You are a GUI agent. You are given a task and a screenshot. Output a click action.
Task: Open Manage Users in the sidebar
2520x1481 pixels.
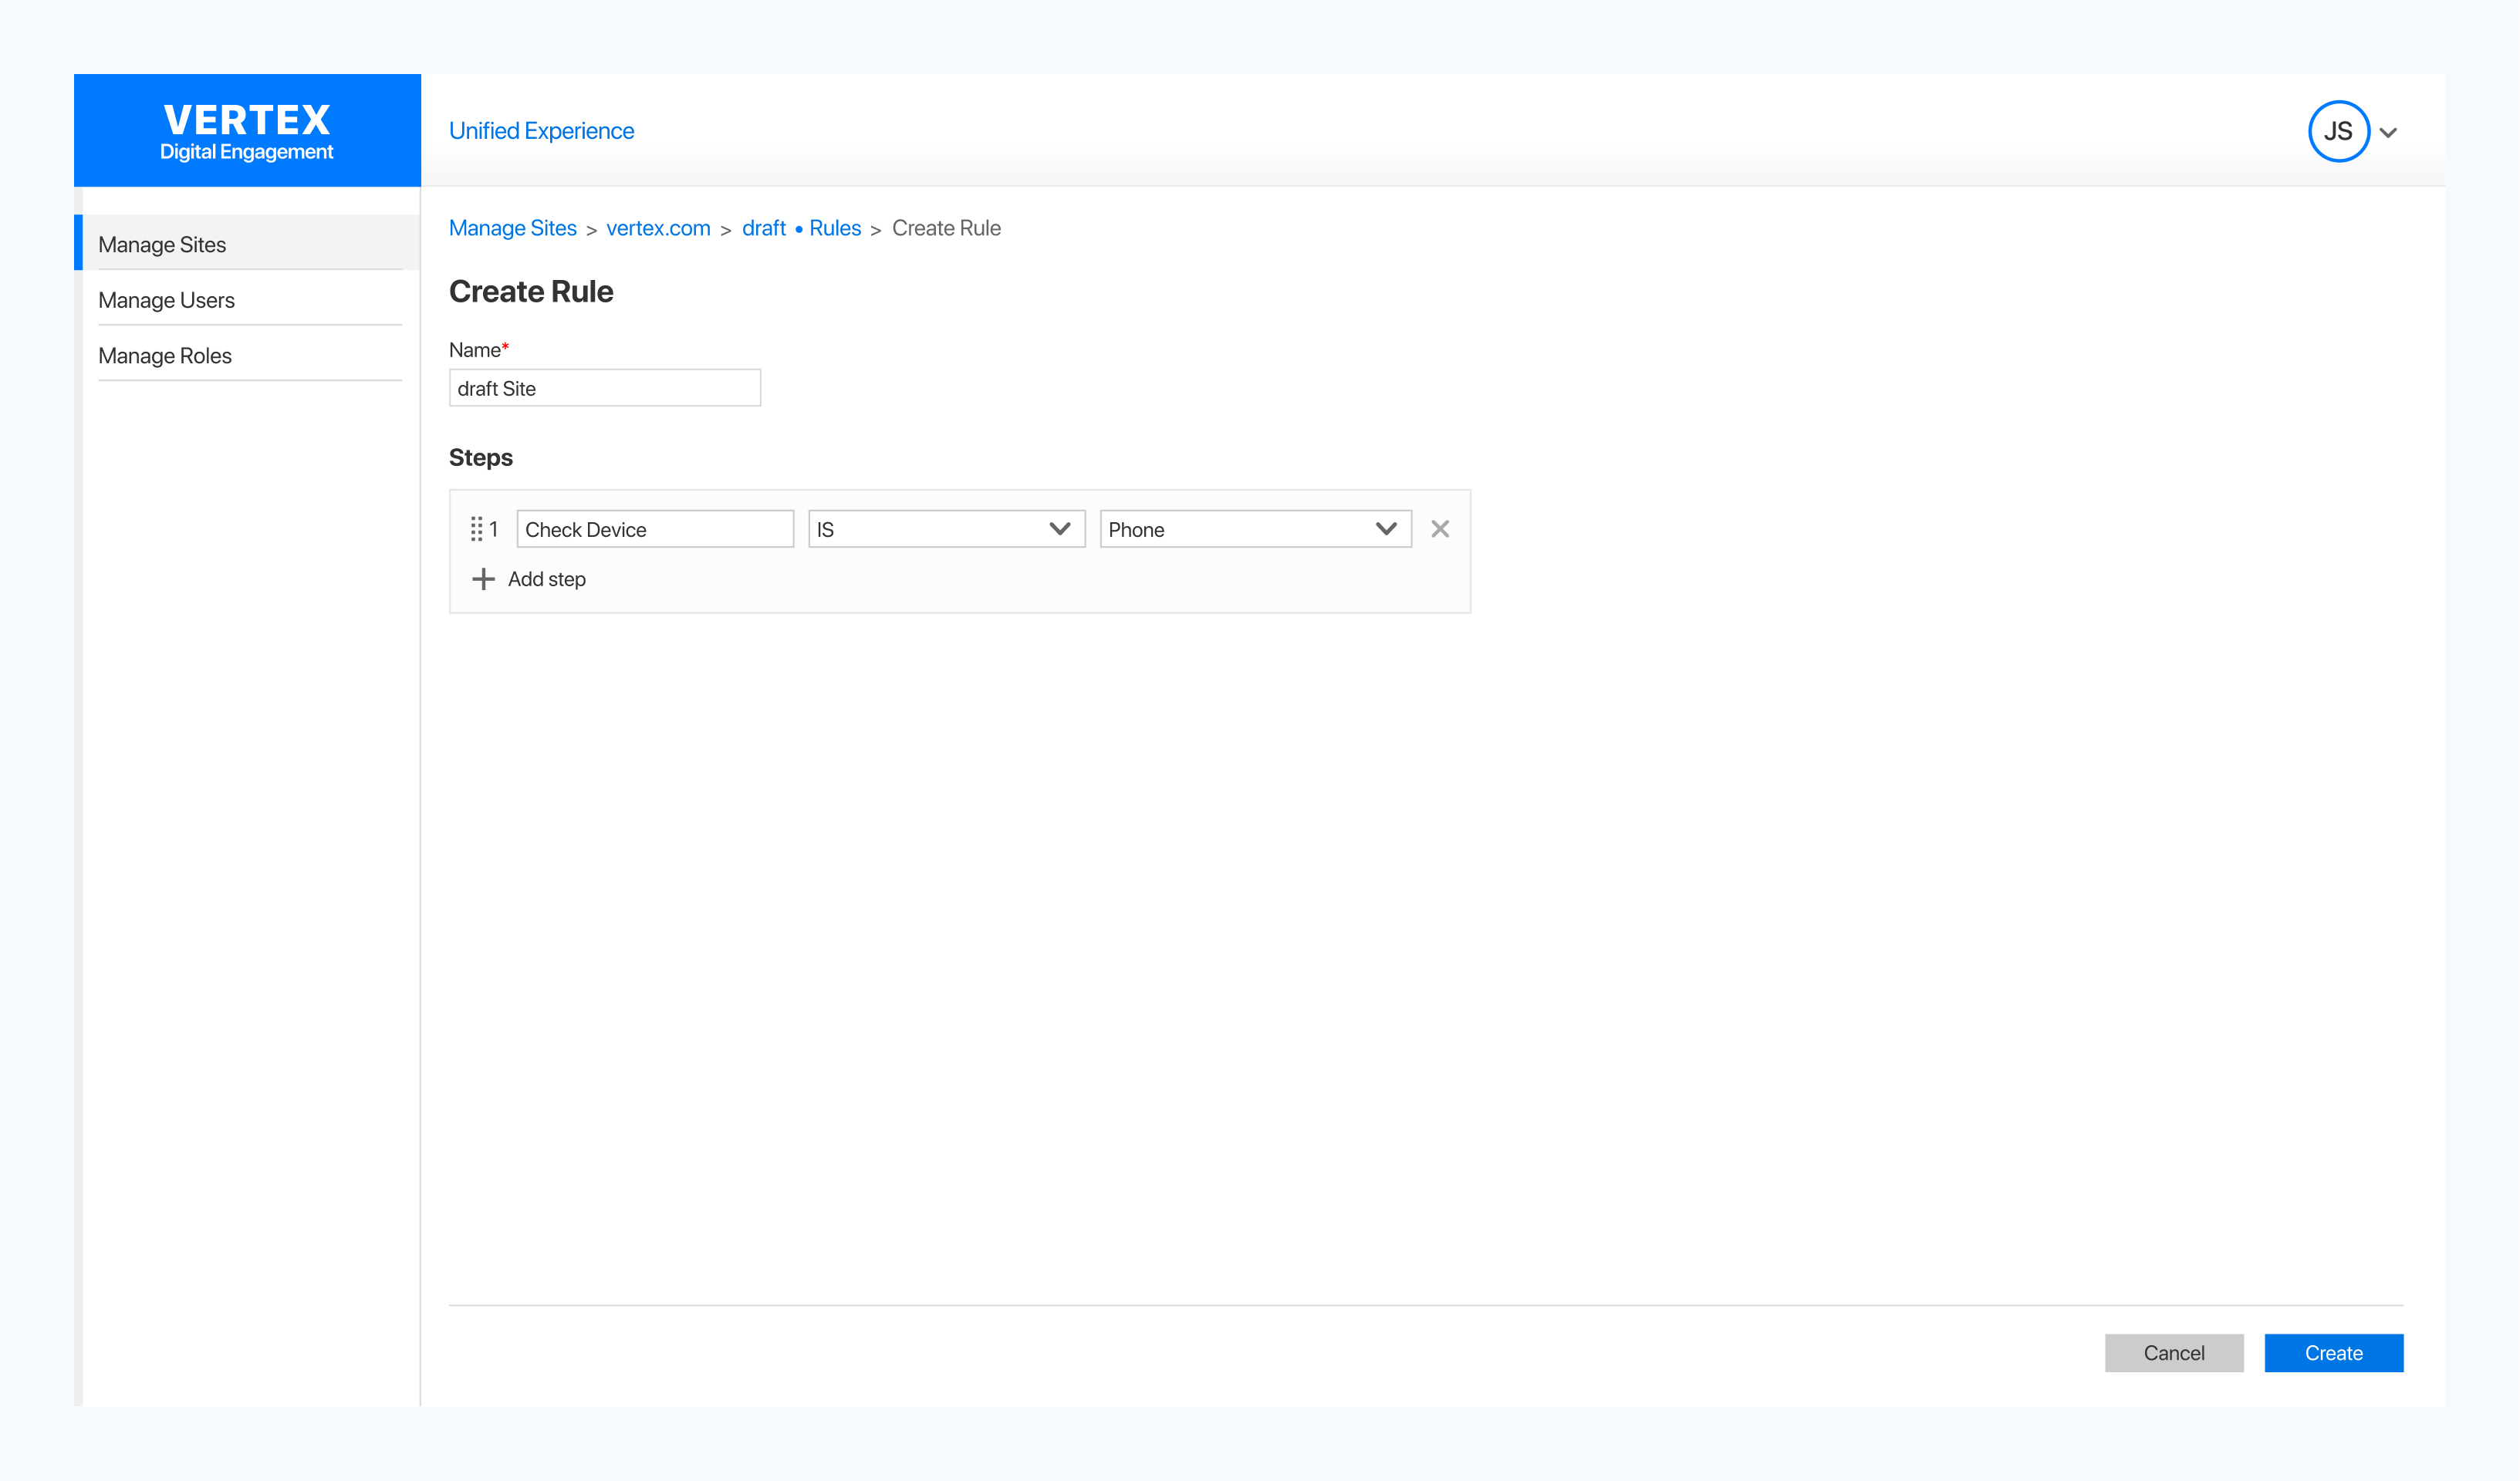166,300
